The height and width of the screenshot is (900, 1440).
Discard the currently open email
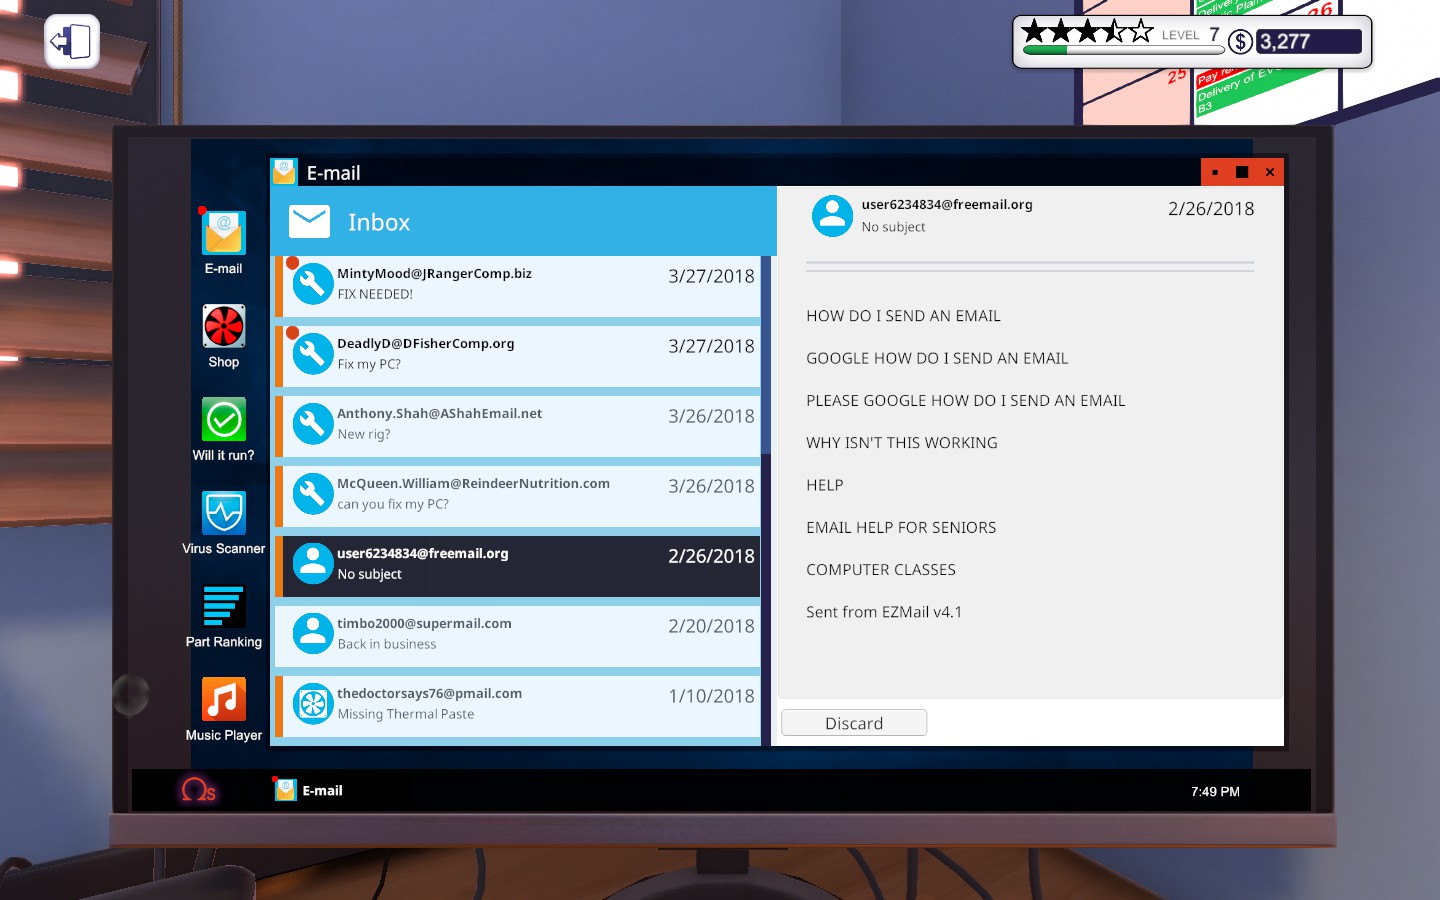pos(853,723)
